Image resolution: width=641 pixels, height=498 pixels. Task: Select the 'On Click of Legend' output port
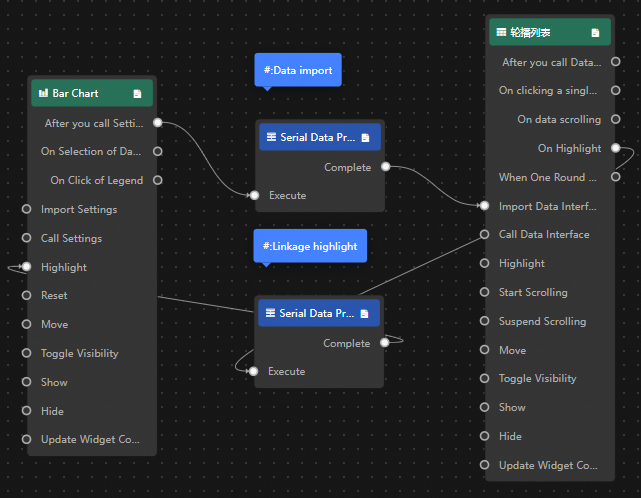[157, 180]
